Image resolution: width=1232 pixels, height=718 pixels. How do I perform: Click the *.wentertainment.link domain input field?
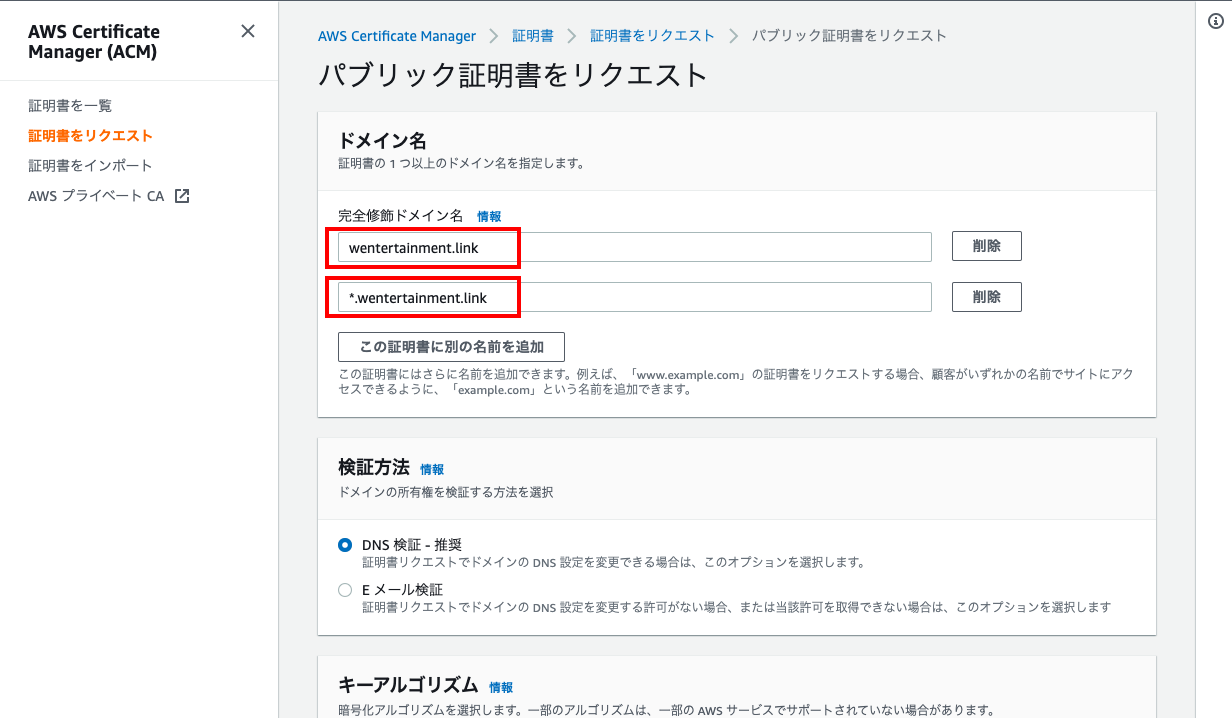tap(634, 297)
